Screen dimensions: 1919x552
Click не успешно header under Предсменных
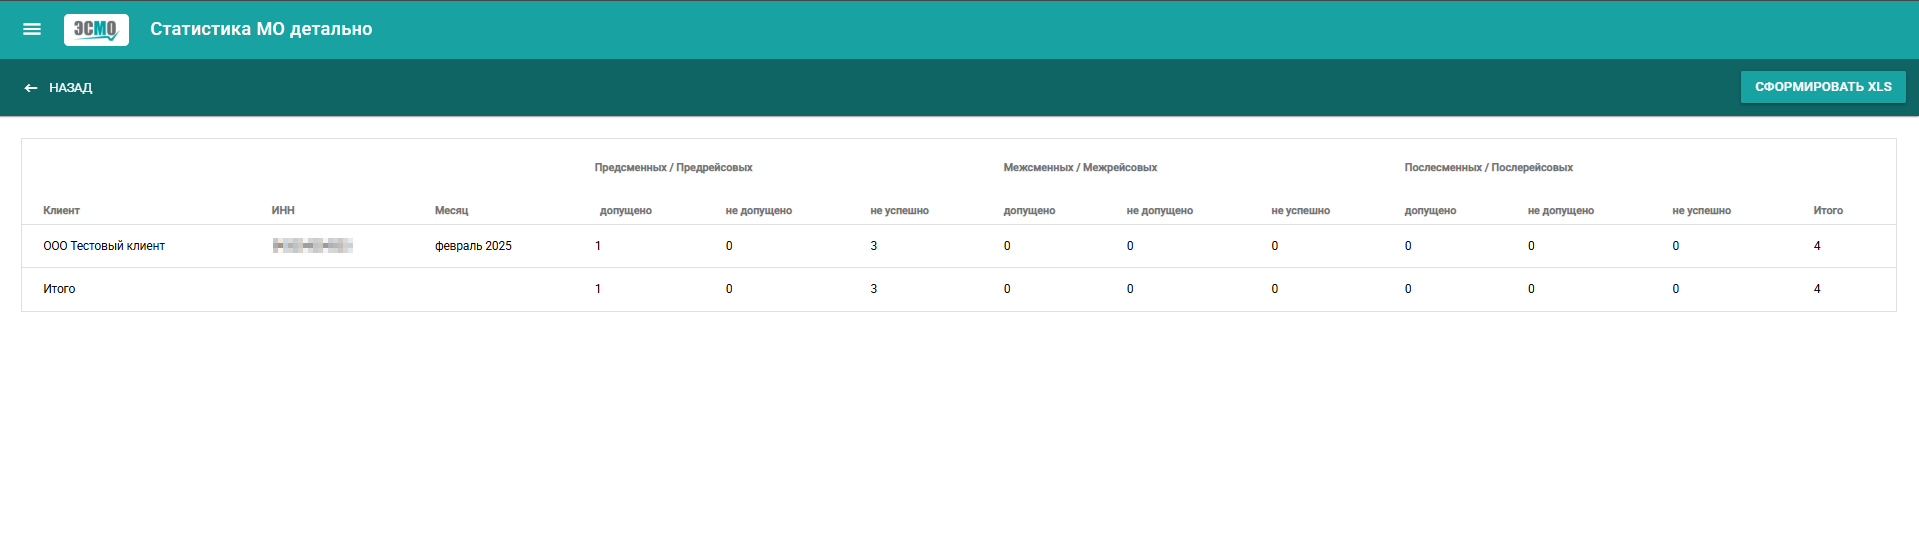point(899,211)
